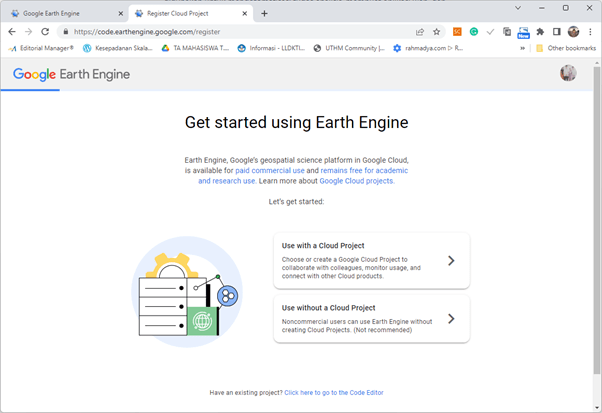Viewport: 602px width, 413px height.
Task: Click the Google Earth Engine logo
Action: [x=71, y=74]
